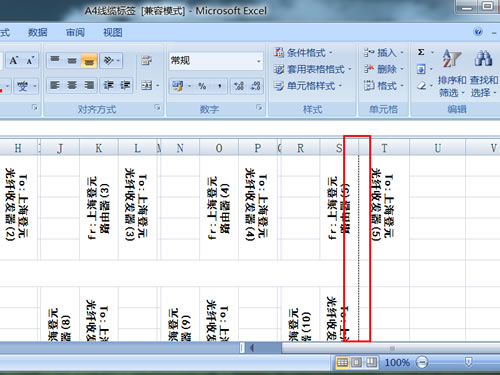Select column header T

pos(384,148)
